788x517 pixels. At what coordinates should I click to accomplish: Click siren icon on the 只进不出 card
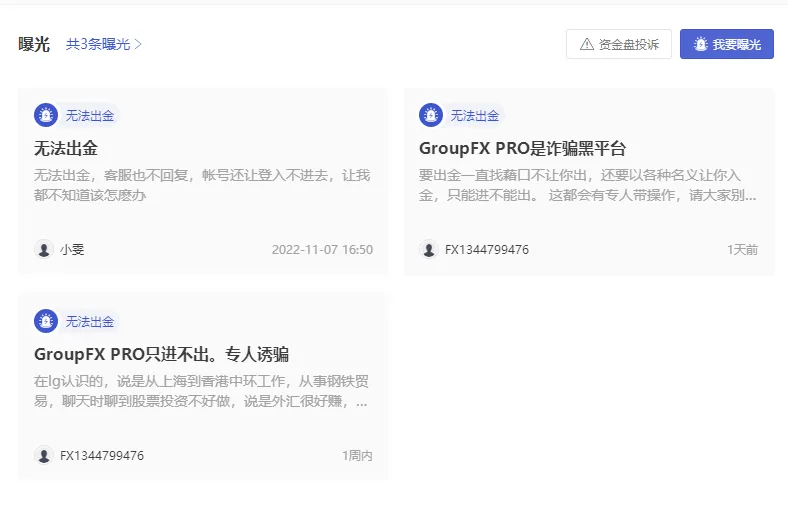(x=46, y=321)
